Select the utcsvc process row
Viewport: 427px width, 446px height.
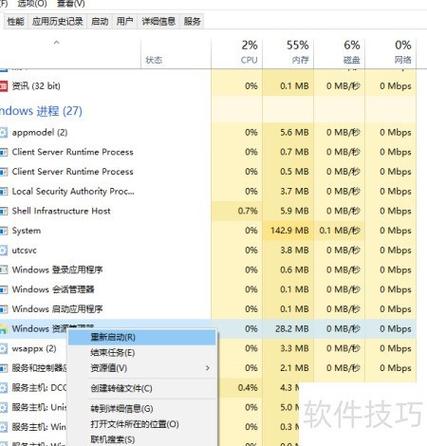(208, 250)
